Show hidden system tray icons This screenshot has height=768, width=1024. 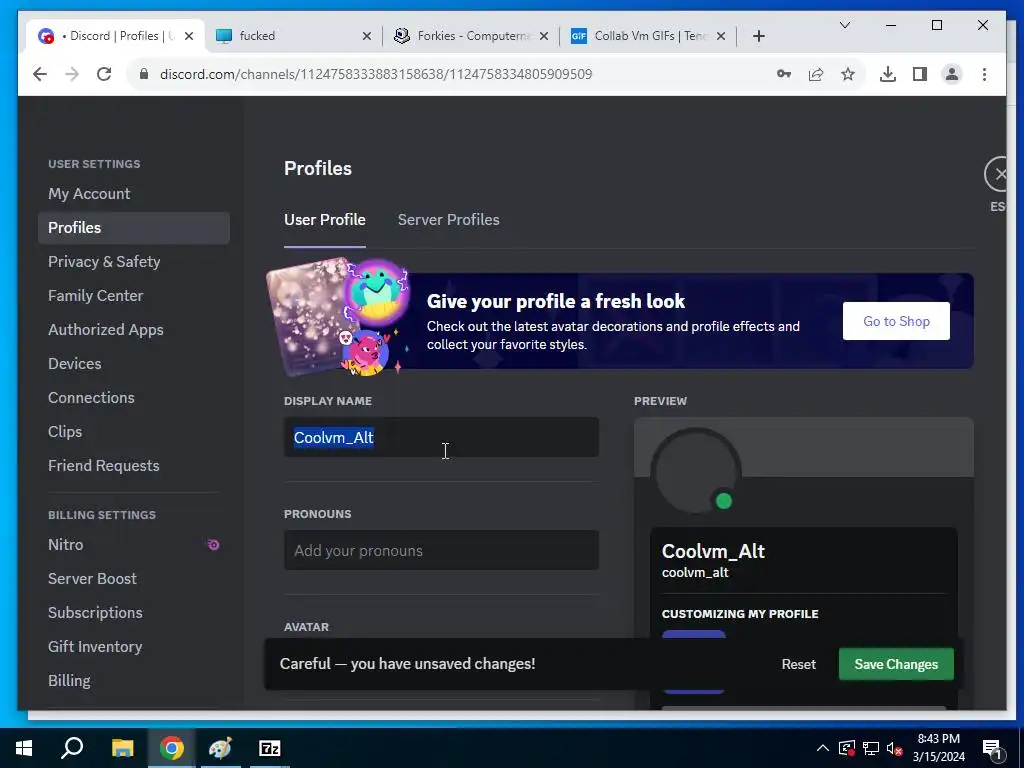pos(823,748)
